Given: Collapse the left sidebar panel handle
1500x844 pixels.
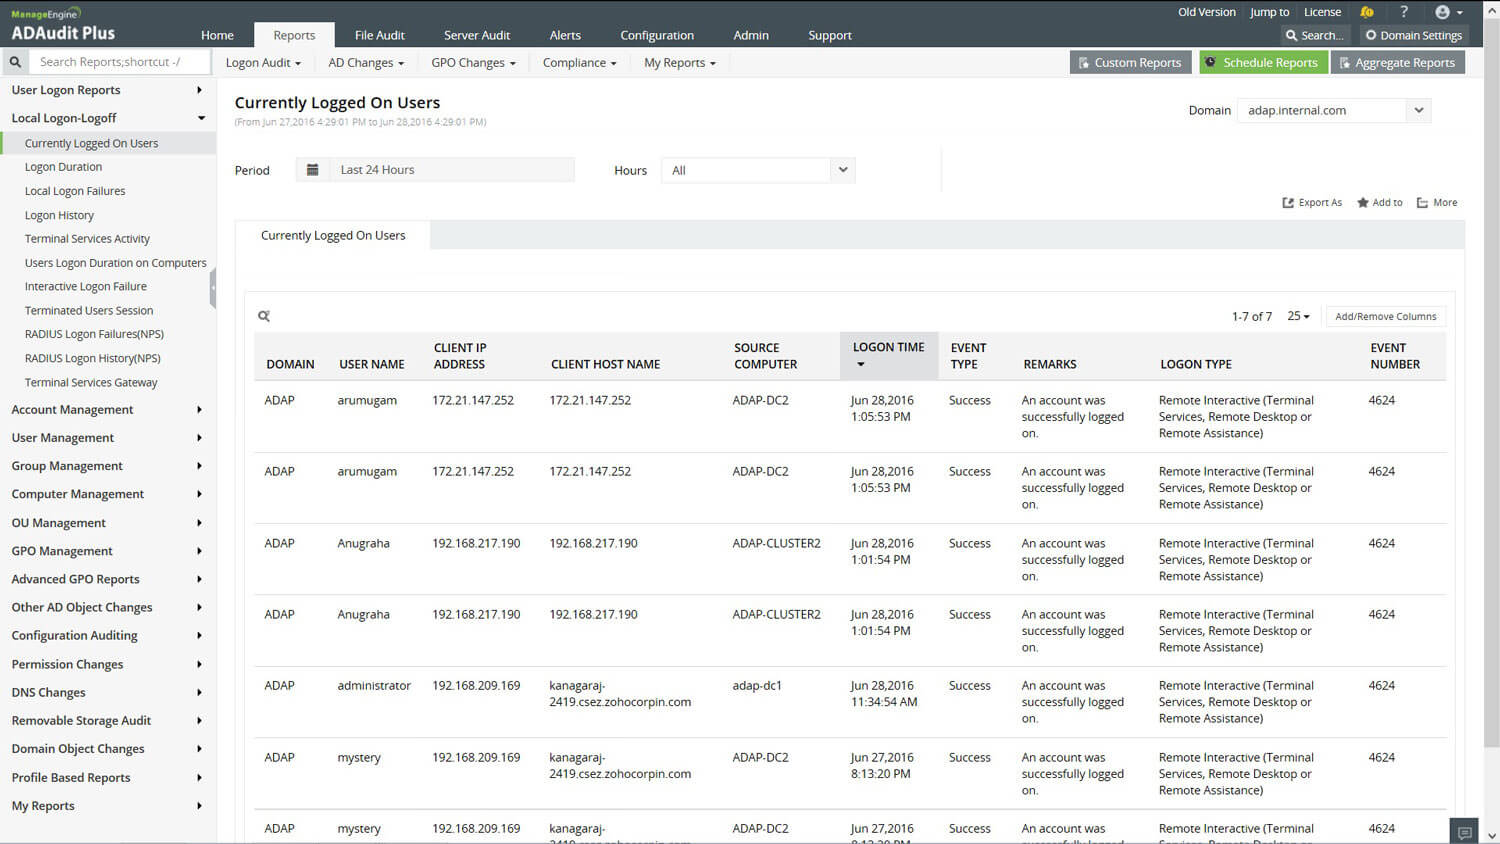Looking at the screenshot, I should click(213, 288).
